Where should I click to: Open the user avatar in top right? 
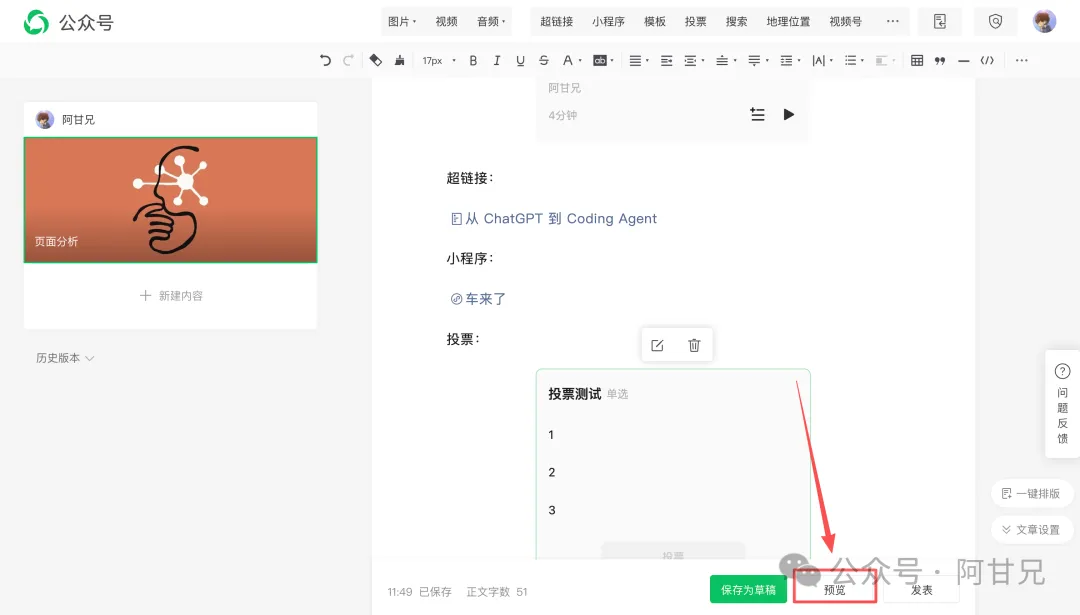pyautogui.click(x=1044, y=21)
